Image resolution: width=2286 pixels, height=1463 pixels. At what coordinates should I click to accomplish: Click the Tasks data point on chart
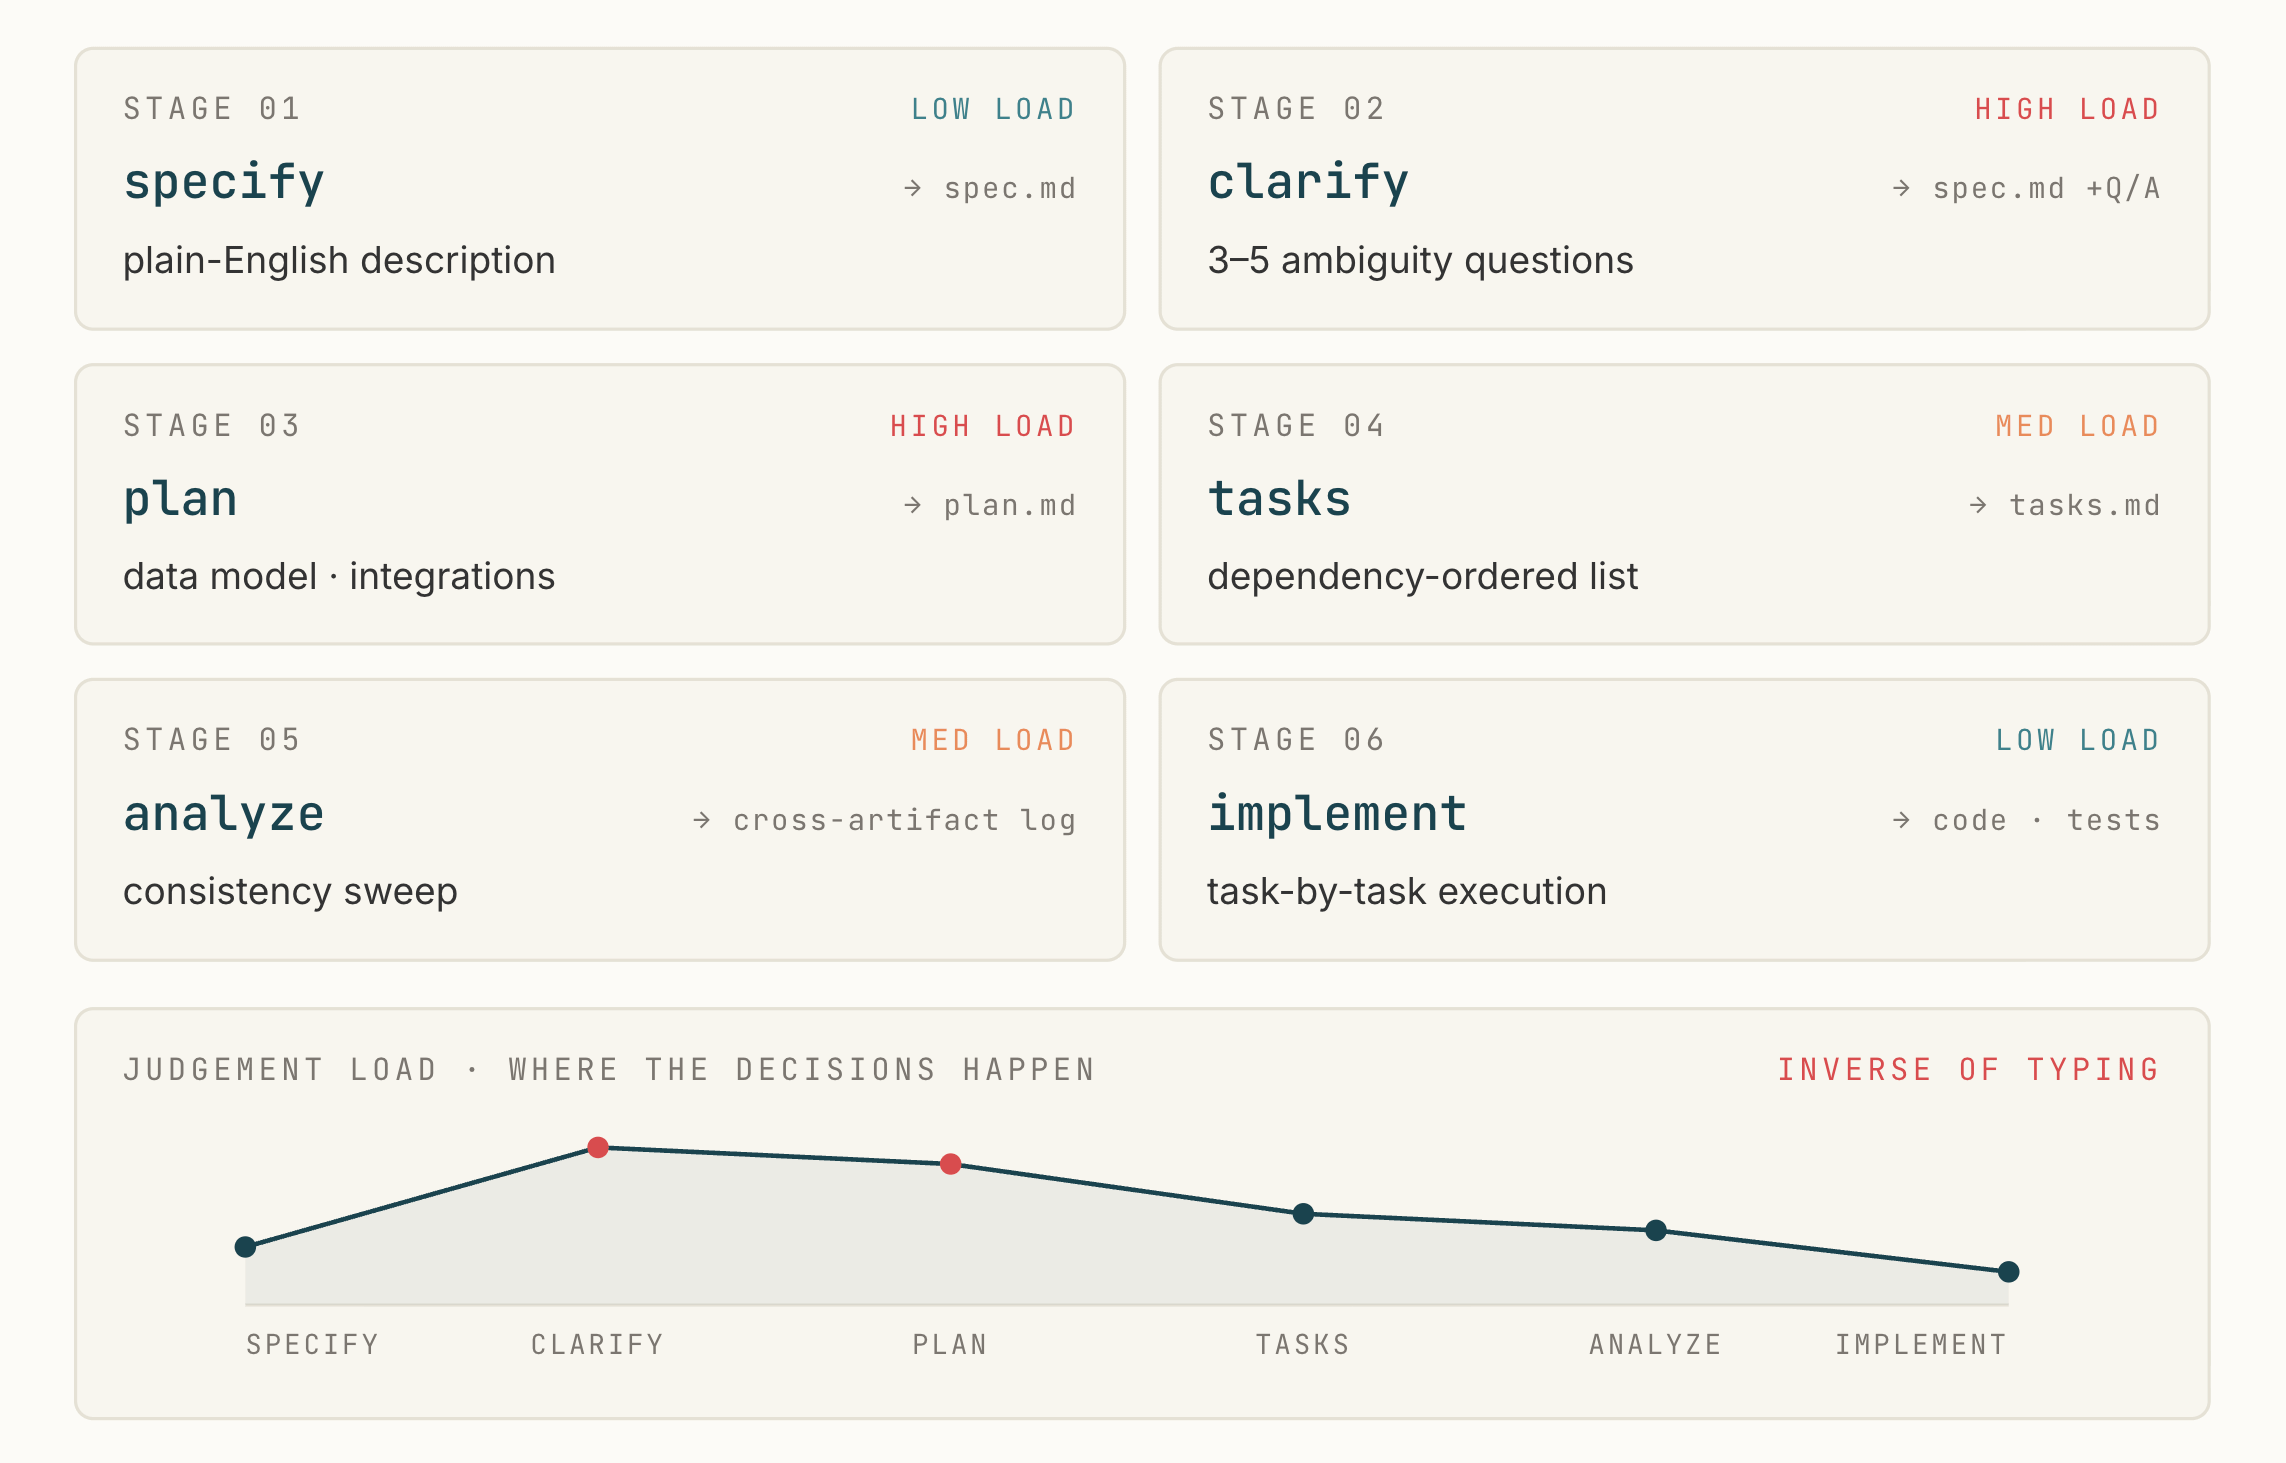tap(1303, 1214)
